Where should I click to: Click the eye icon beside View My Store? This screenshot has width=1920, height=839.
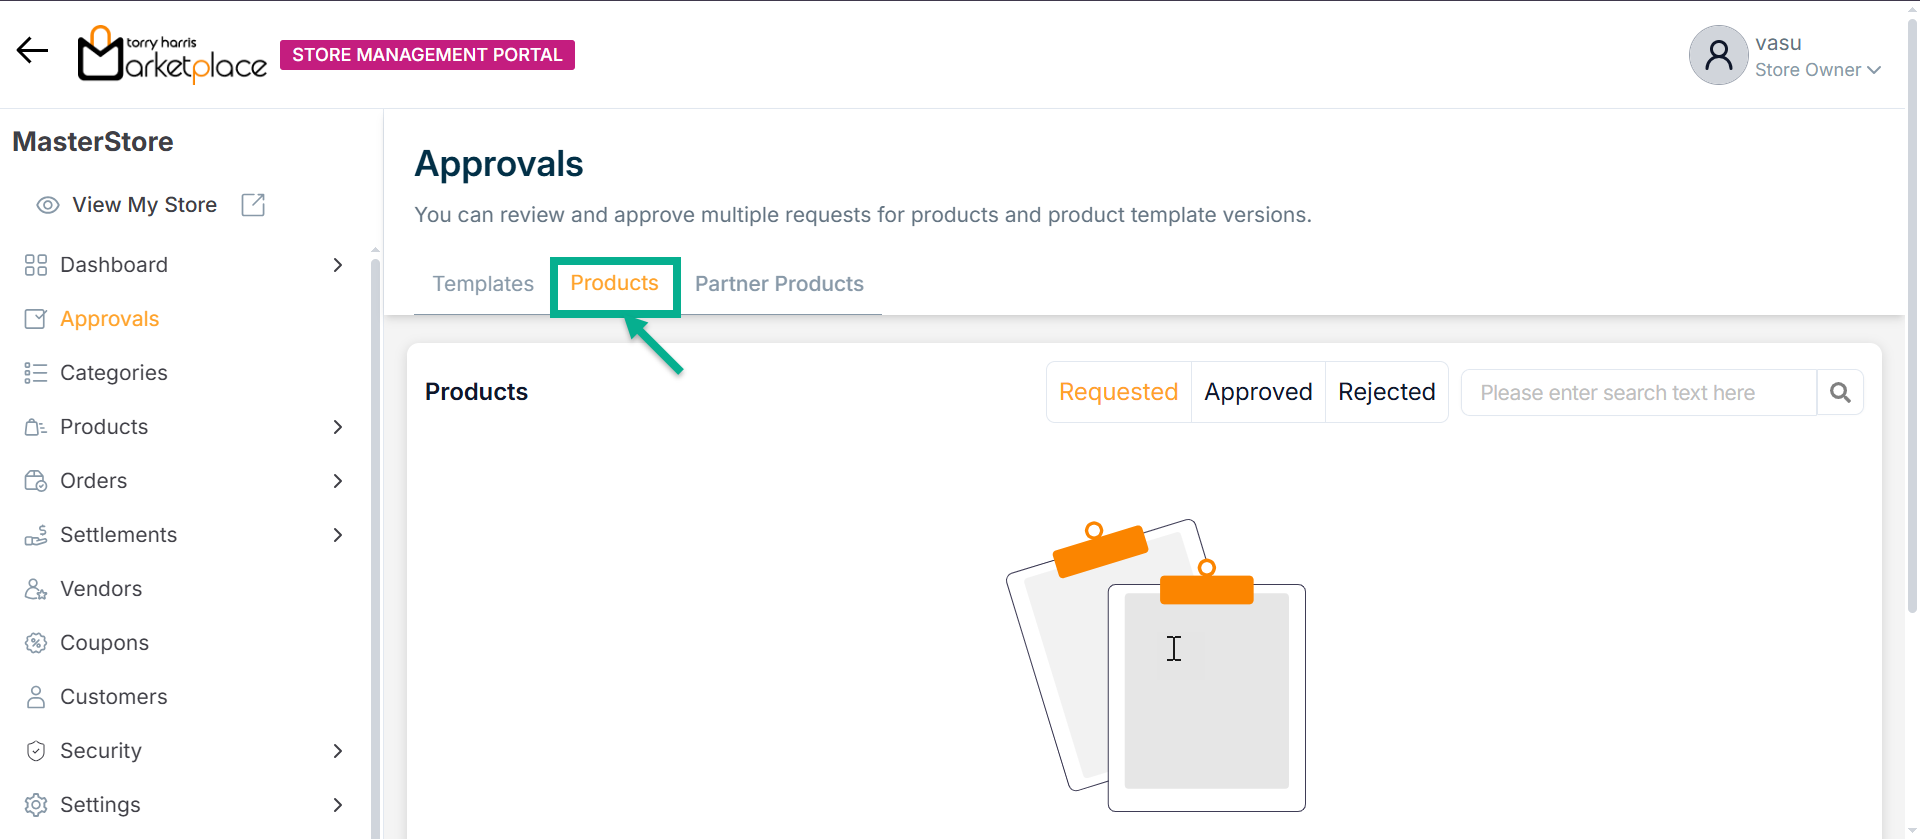(48, 205)
